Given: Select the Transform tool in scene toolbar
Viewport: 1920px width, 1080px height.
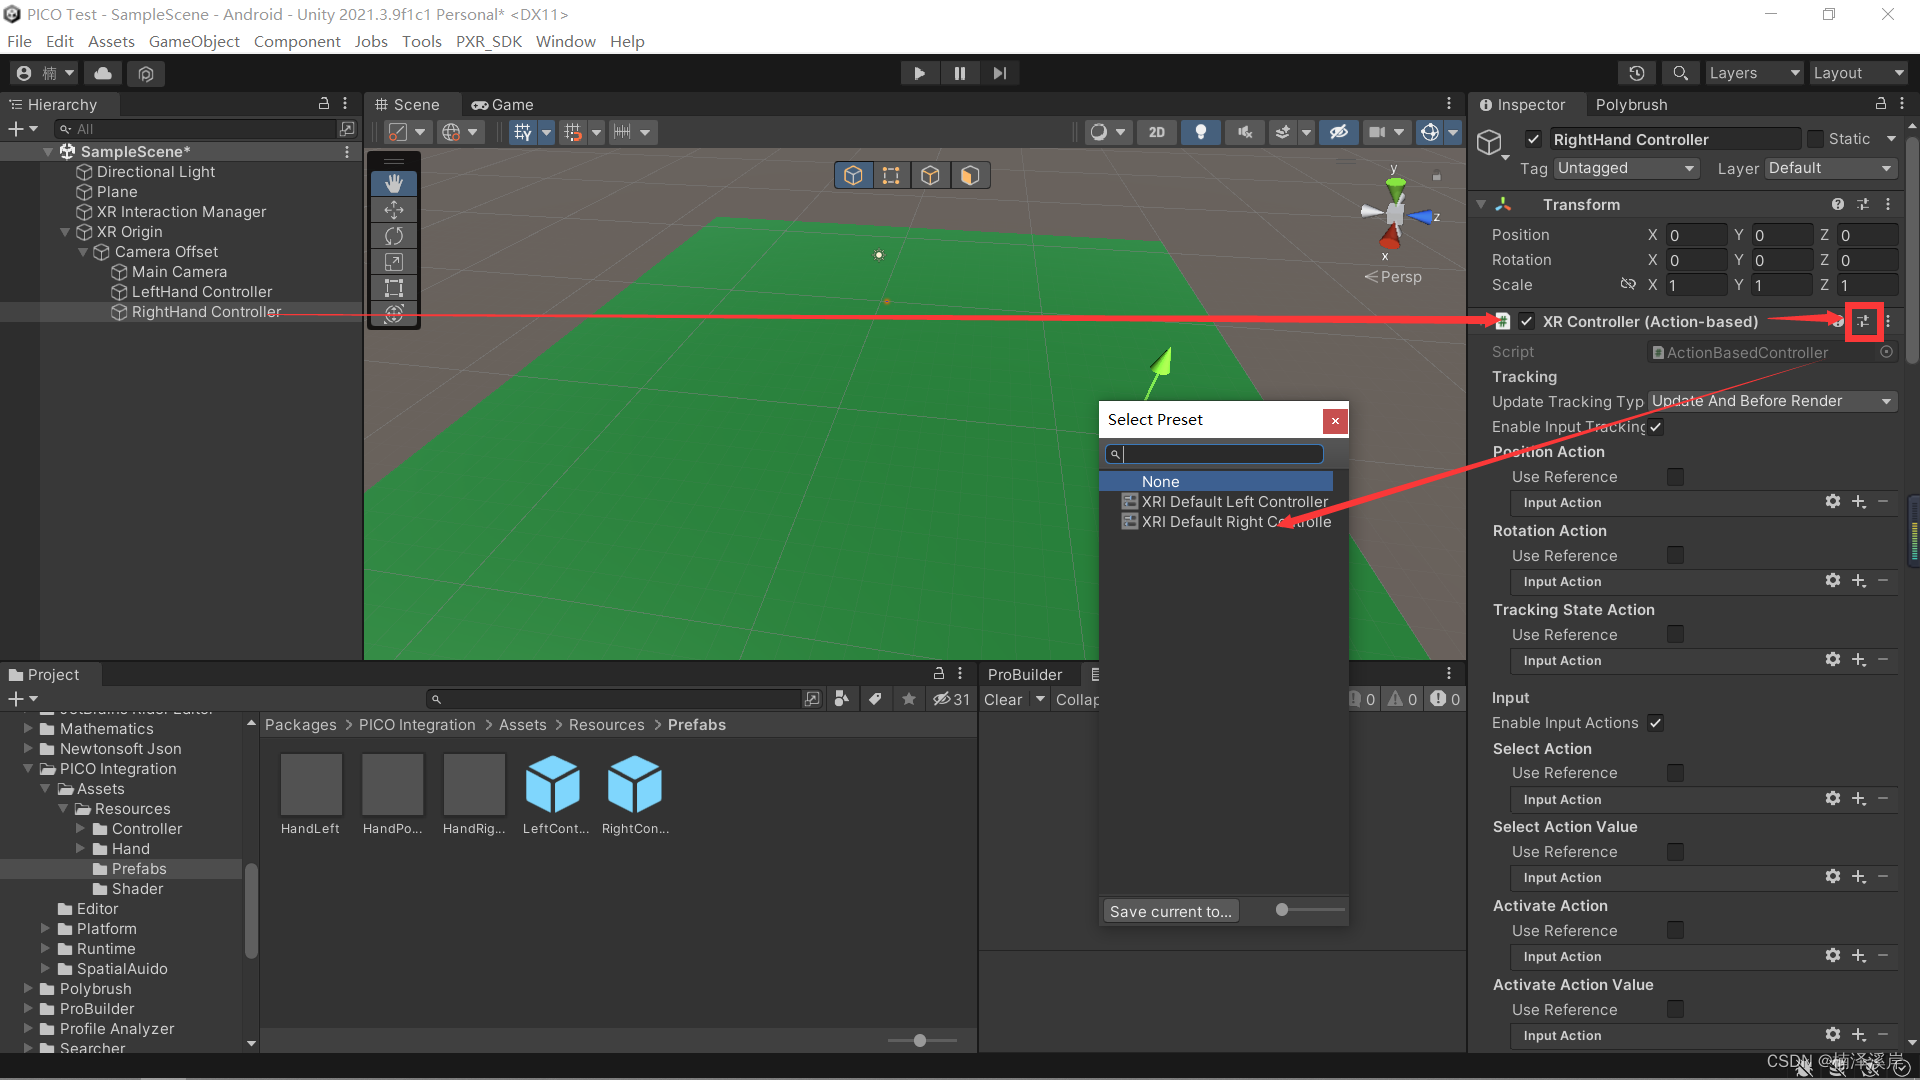Looking at the screenshot, I should click(x=394, y=314).
